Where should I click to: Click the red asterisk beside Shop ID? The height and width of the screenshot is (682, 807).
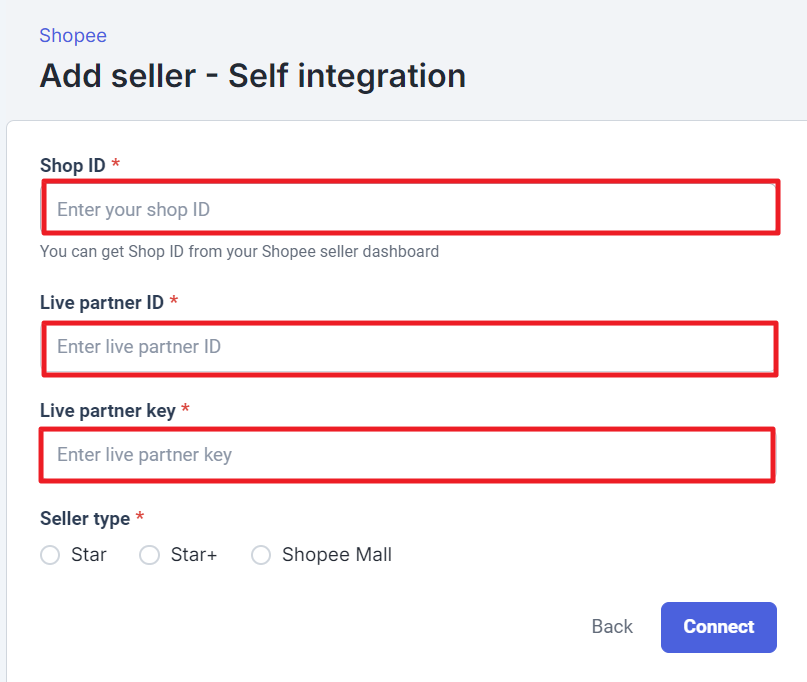click(116, 164)
